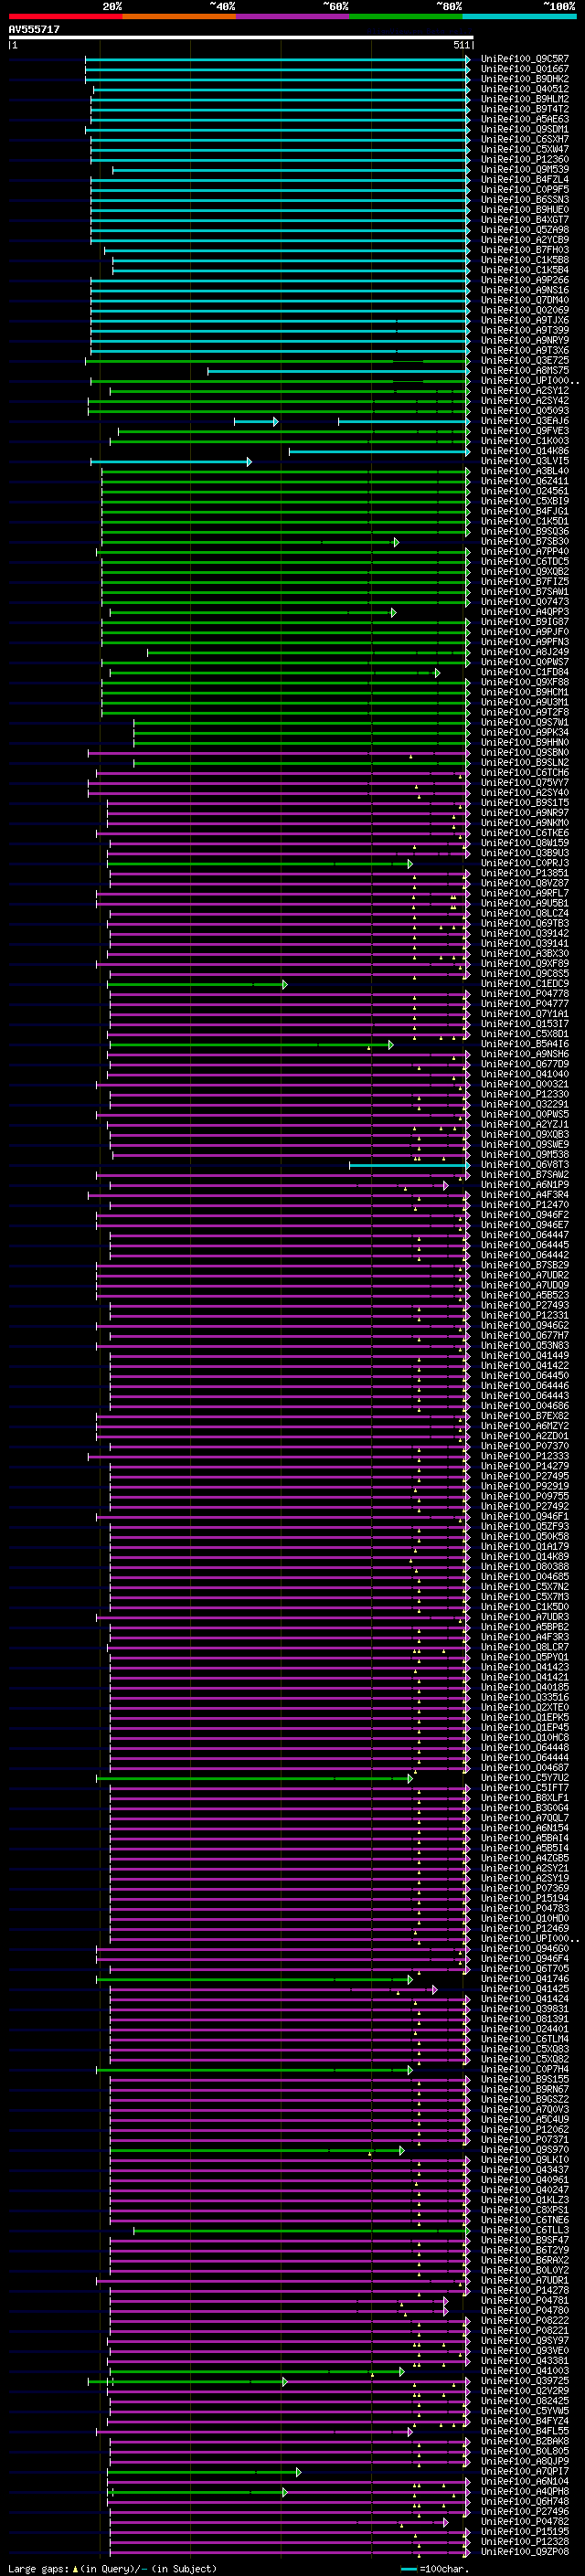Open hit UniRef100_B9DHK2
The height and width of the screenshot is (2576, 585).
525,79
